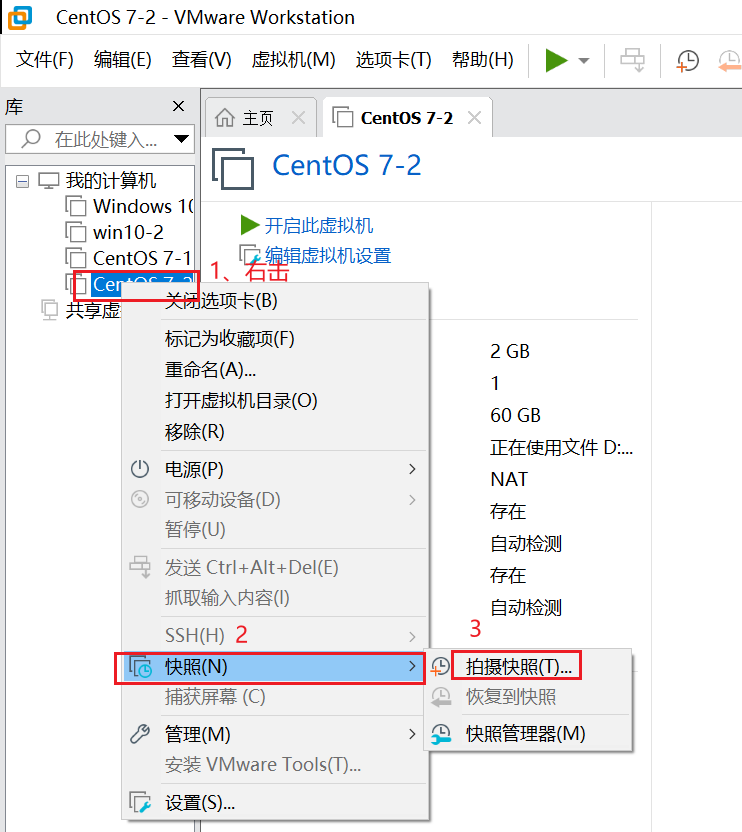Open the 管理(M) submenu
The width and height of the screenshot is (742, 832).
(275, 734)
